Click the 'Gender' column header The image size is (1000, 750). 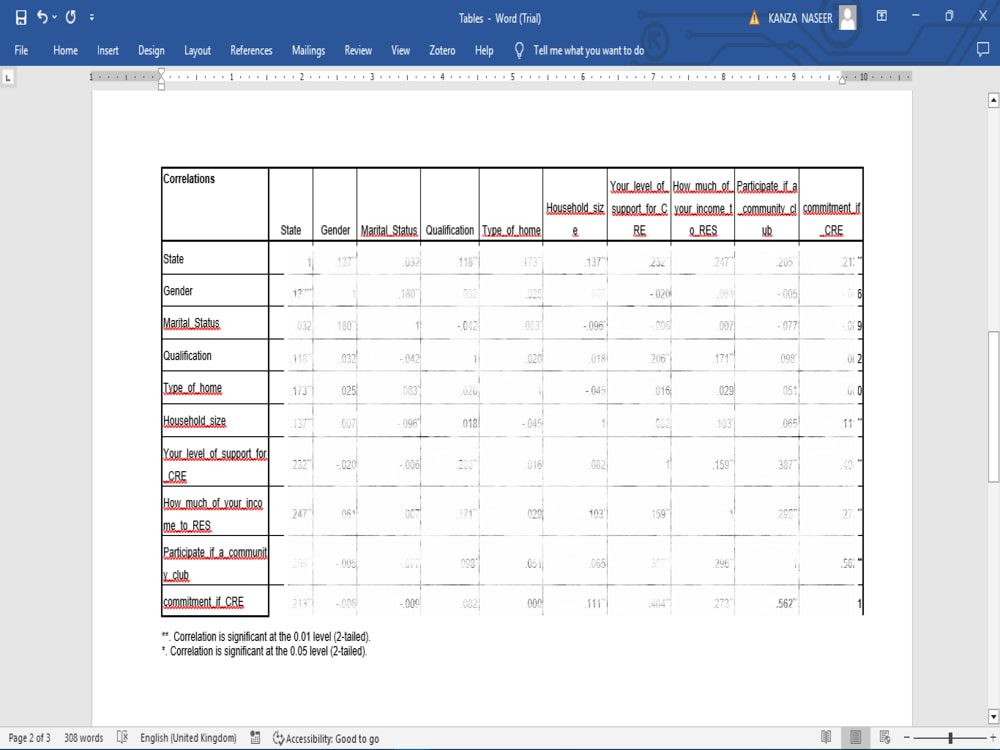335,230
